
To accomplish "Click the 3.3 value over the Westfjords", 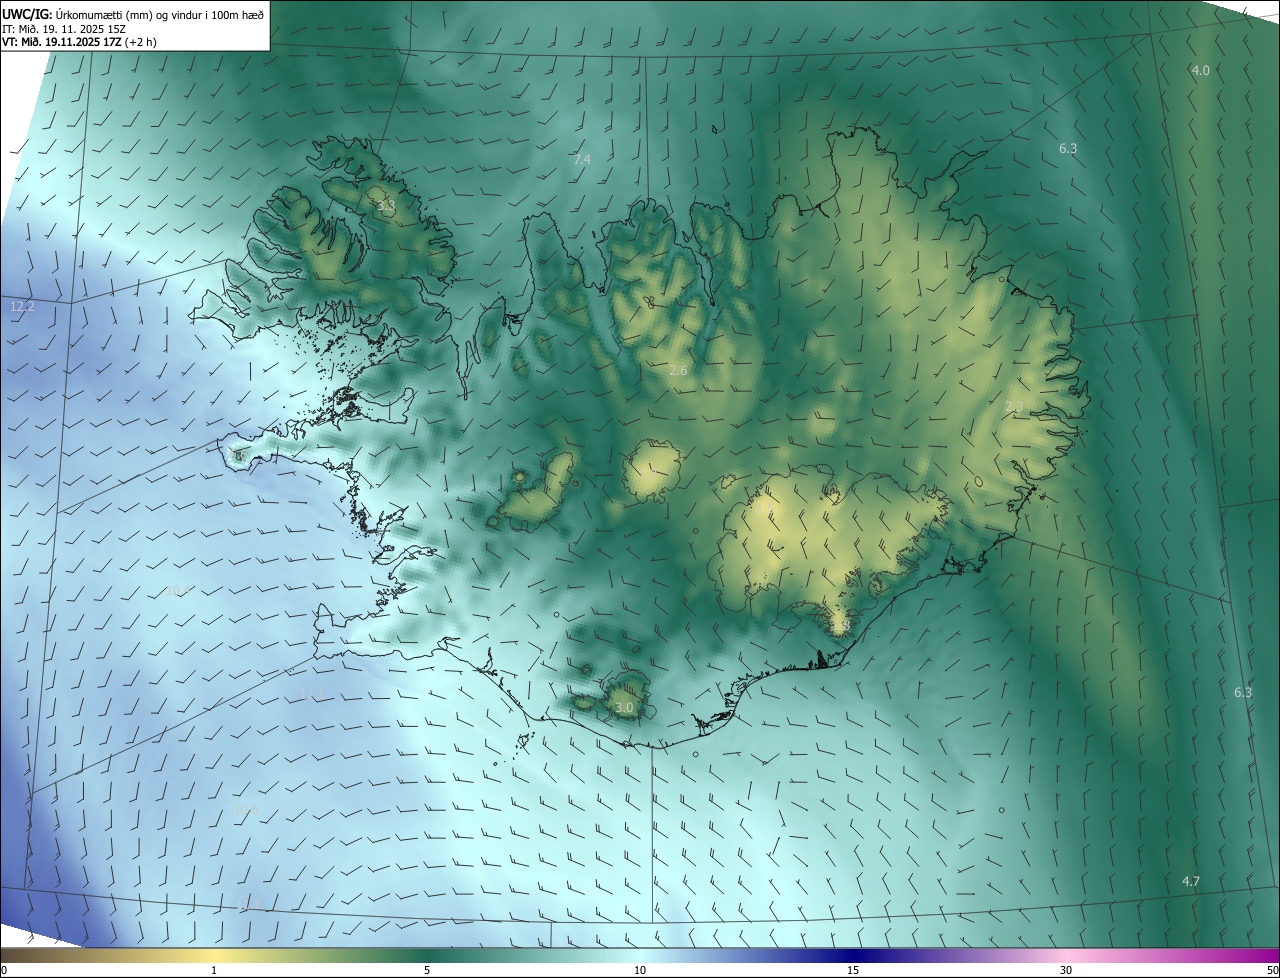I will point(386,206).
